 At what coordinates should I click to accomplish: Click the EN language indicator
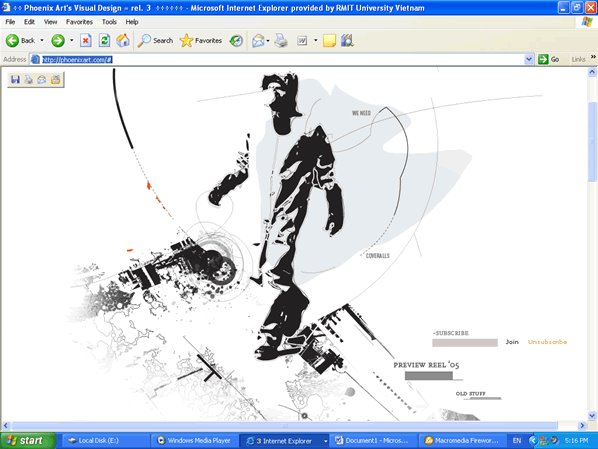pyautogui.click(x=517, y=441)
